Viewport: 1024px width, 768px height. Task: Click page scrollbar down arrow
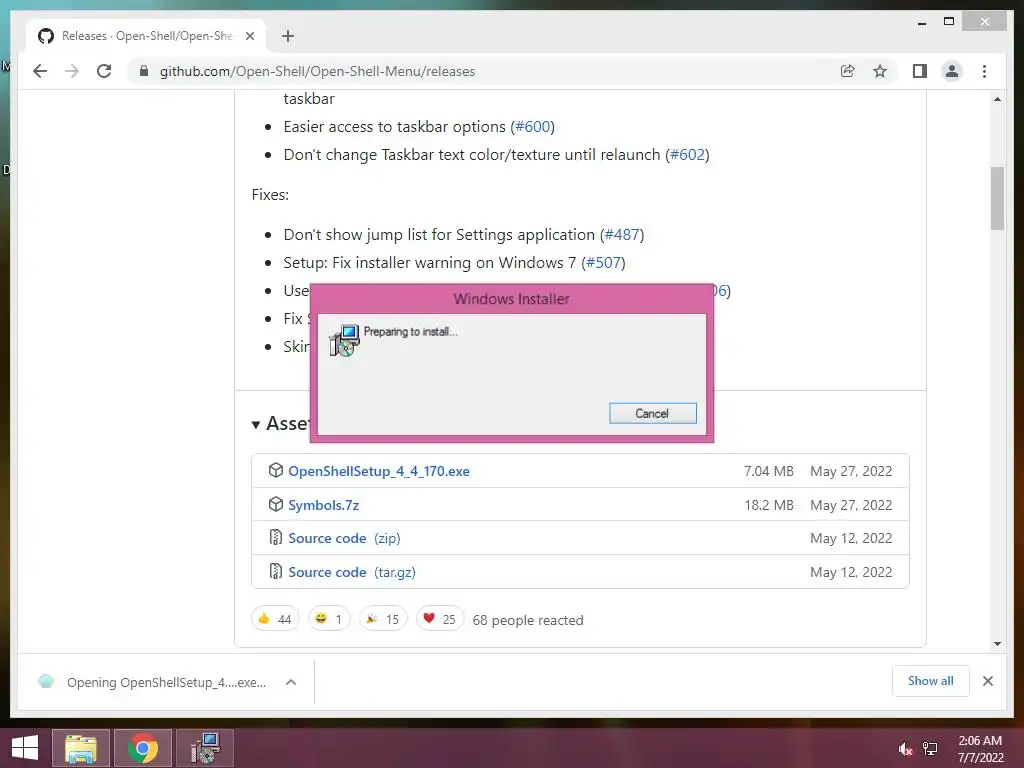(x=997, y=644)
